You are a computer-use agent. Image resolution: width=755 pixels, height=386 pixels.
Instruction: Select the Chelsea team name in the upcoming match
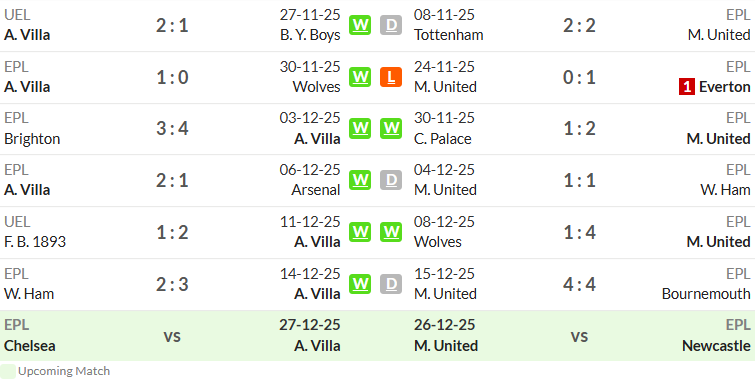coord(30,346)
